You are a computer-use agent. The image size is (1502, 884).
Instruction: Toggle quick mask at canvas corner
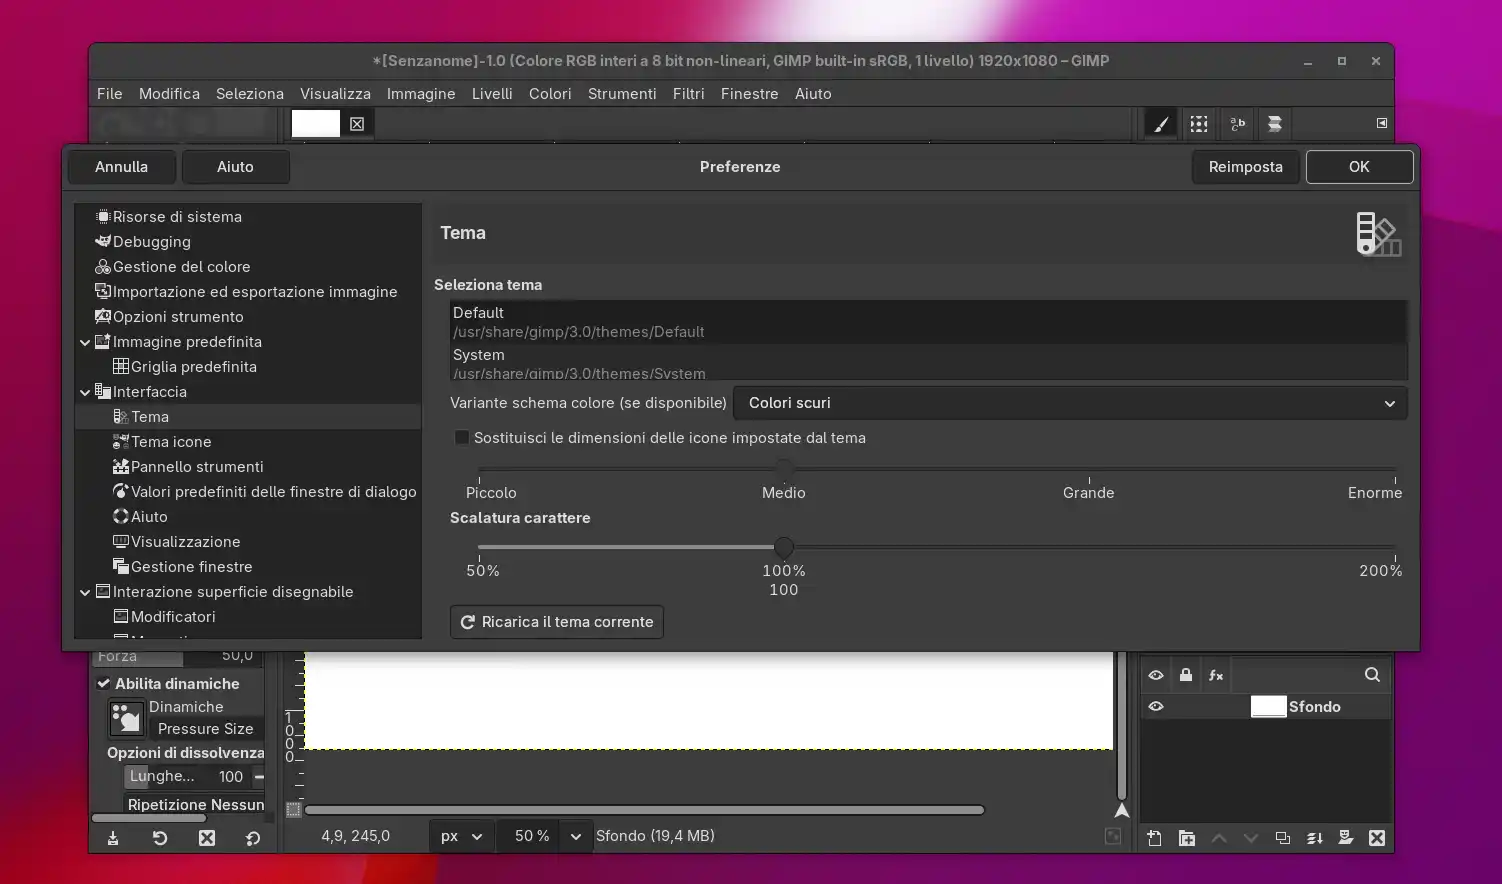[293, 810]
